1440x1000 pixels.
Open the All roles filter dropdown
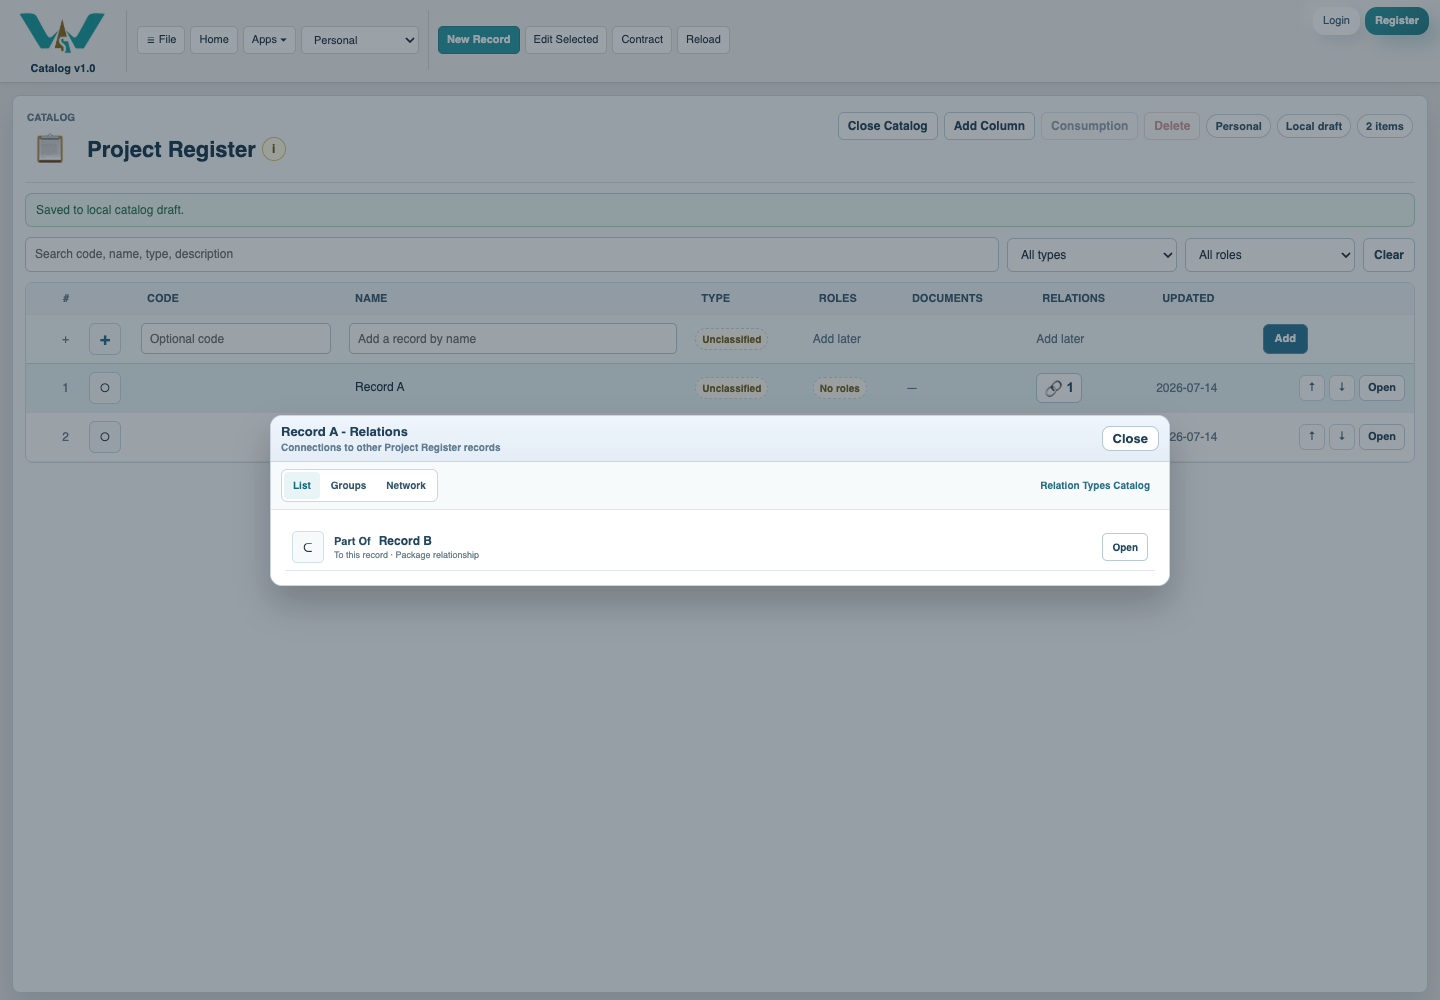pyautogui.click(x=1270, y=255)
